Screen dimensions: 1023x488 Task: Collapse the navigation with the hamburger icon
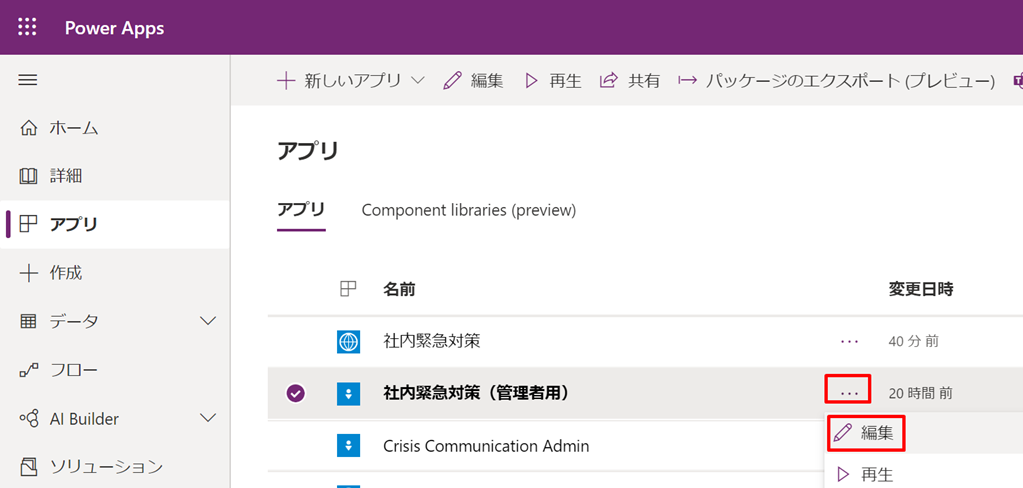27,80
